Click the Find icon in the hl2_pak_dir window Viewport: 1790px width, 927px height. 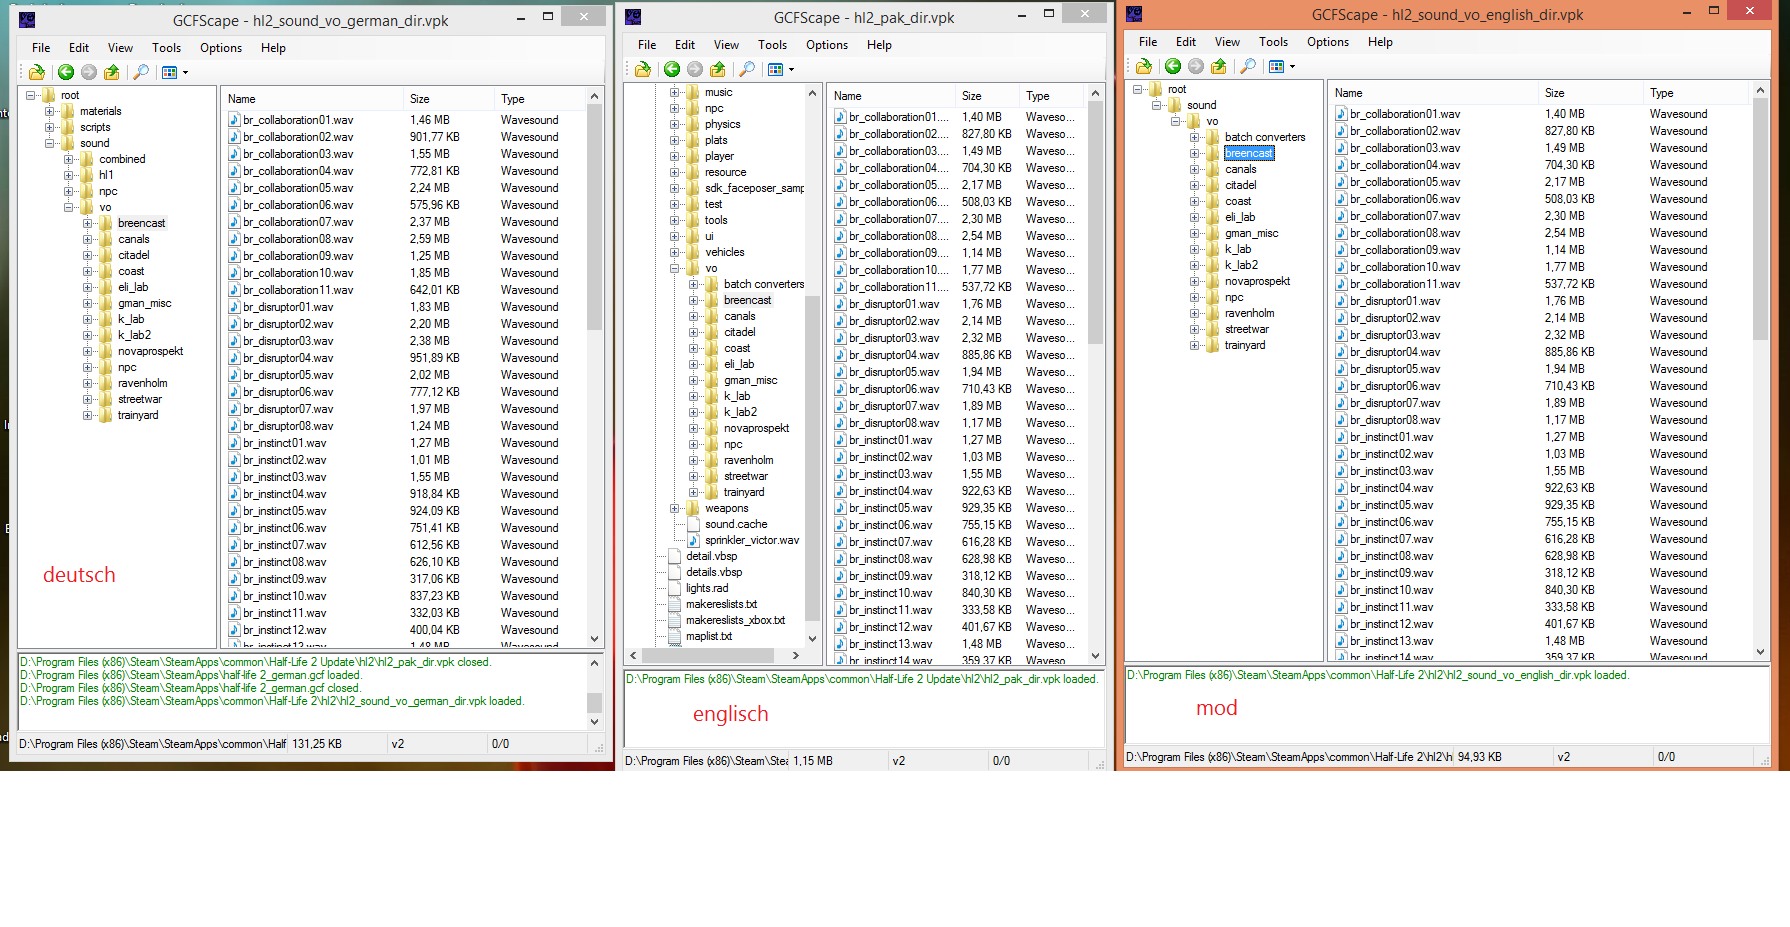click(x=747, y=69)
